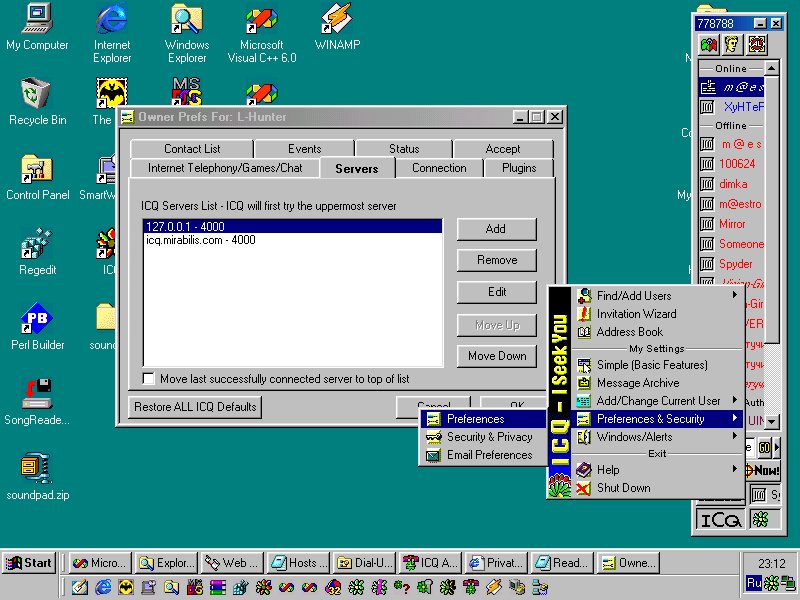Screen dimensions: 800x600
Task: Click the red-green people icon in ICQ window
Action: click(709, 45)
